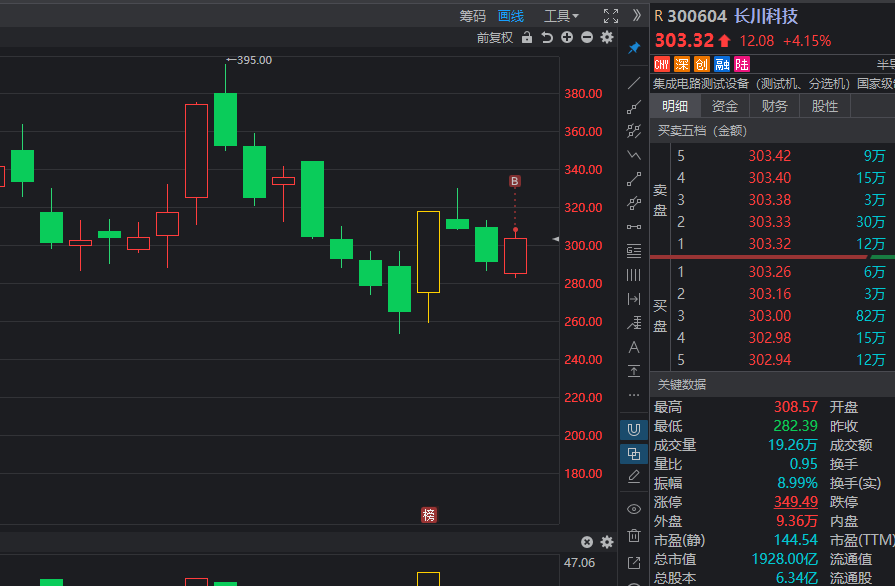Image resolution: width=895 pixels, height=586 pixels.
Task: Toggle the overlapping-squares continuous draw mode
Action: (634, 454)
